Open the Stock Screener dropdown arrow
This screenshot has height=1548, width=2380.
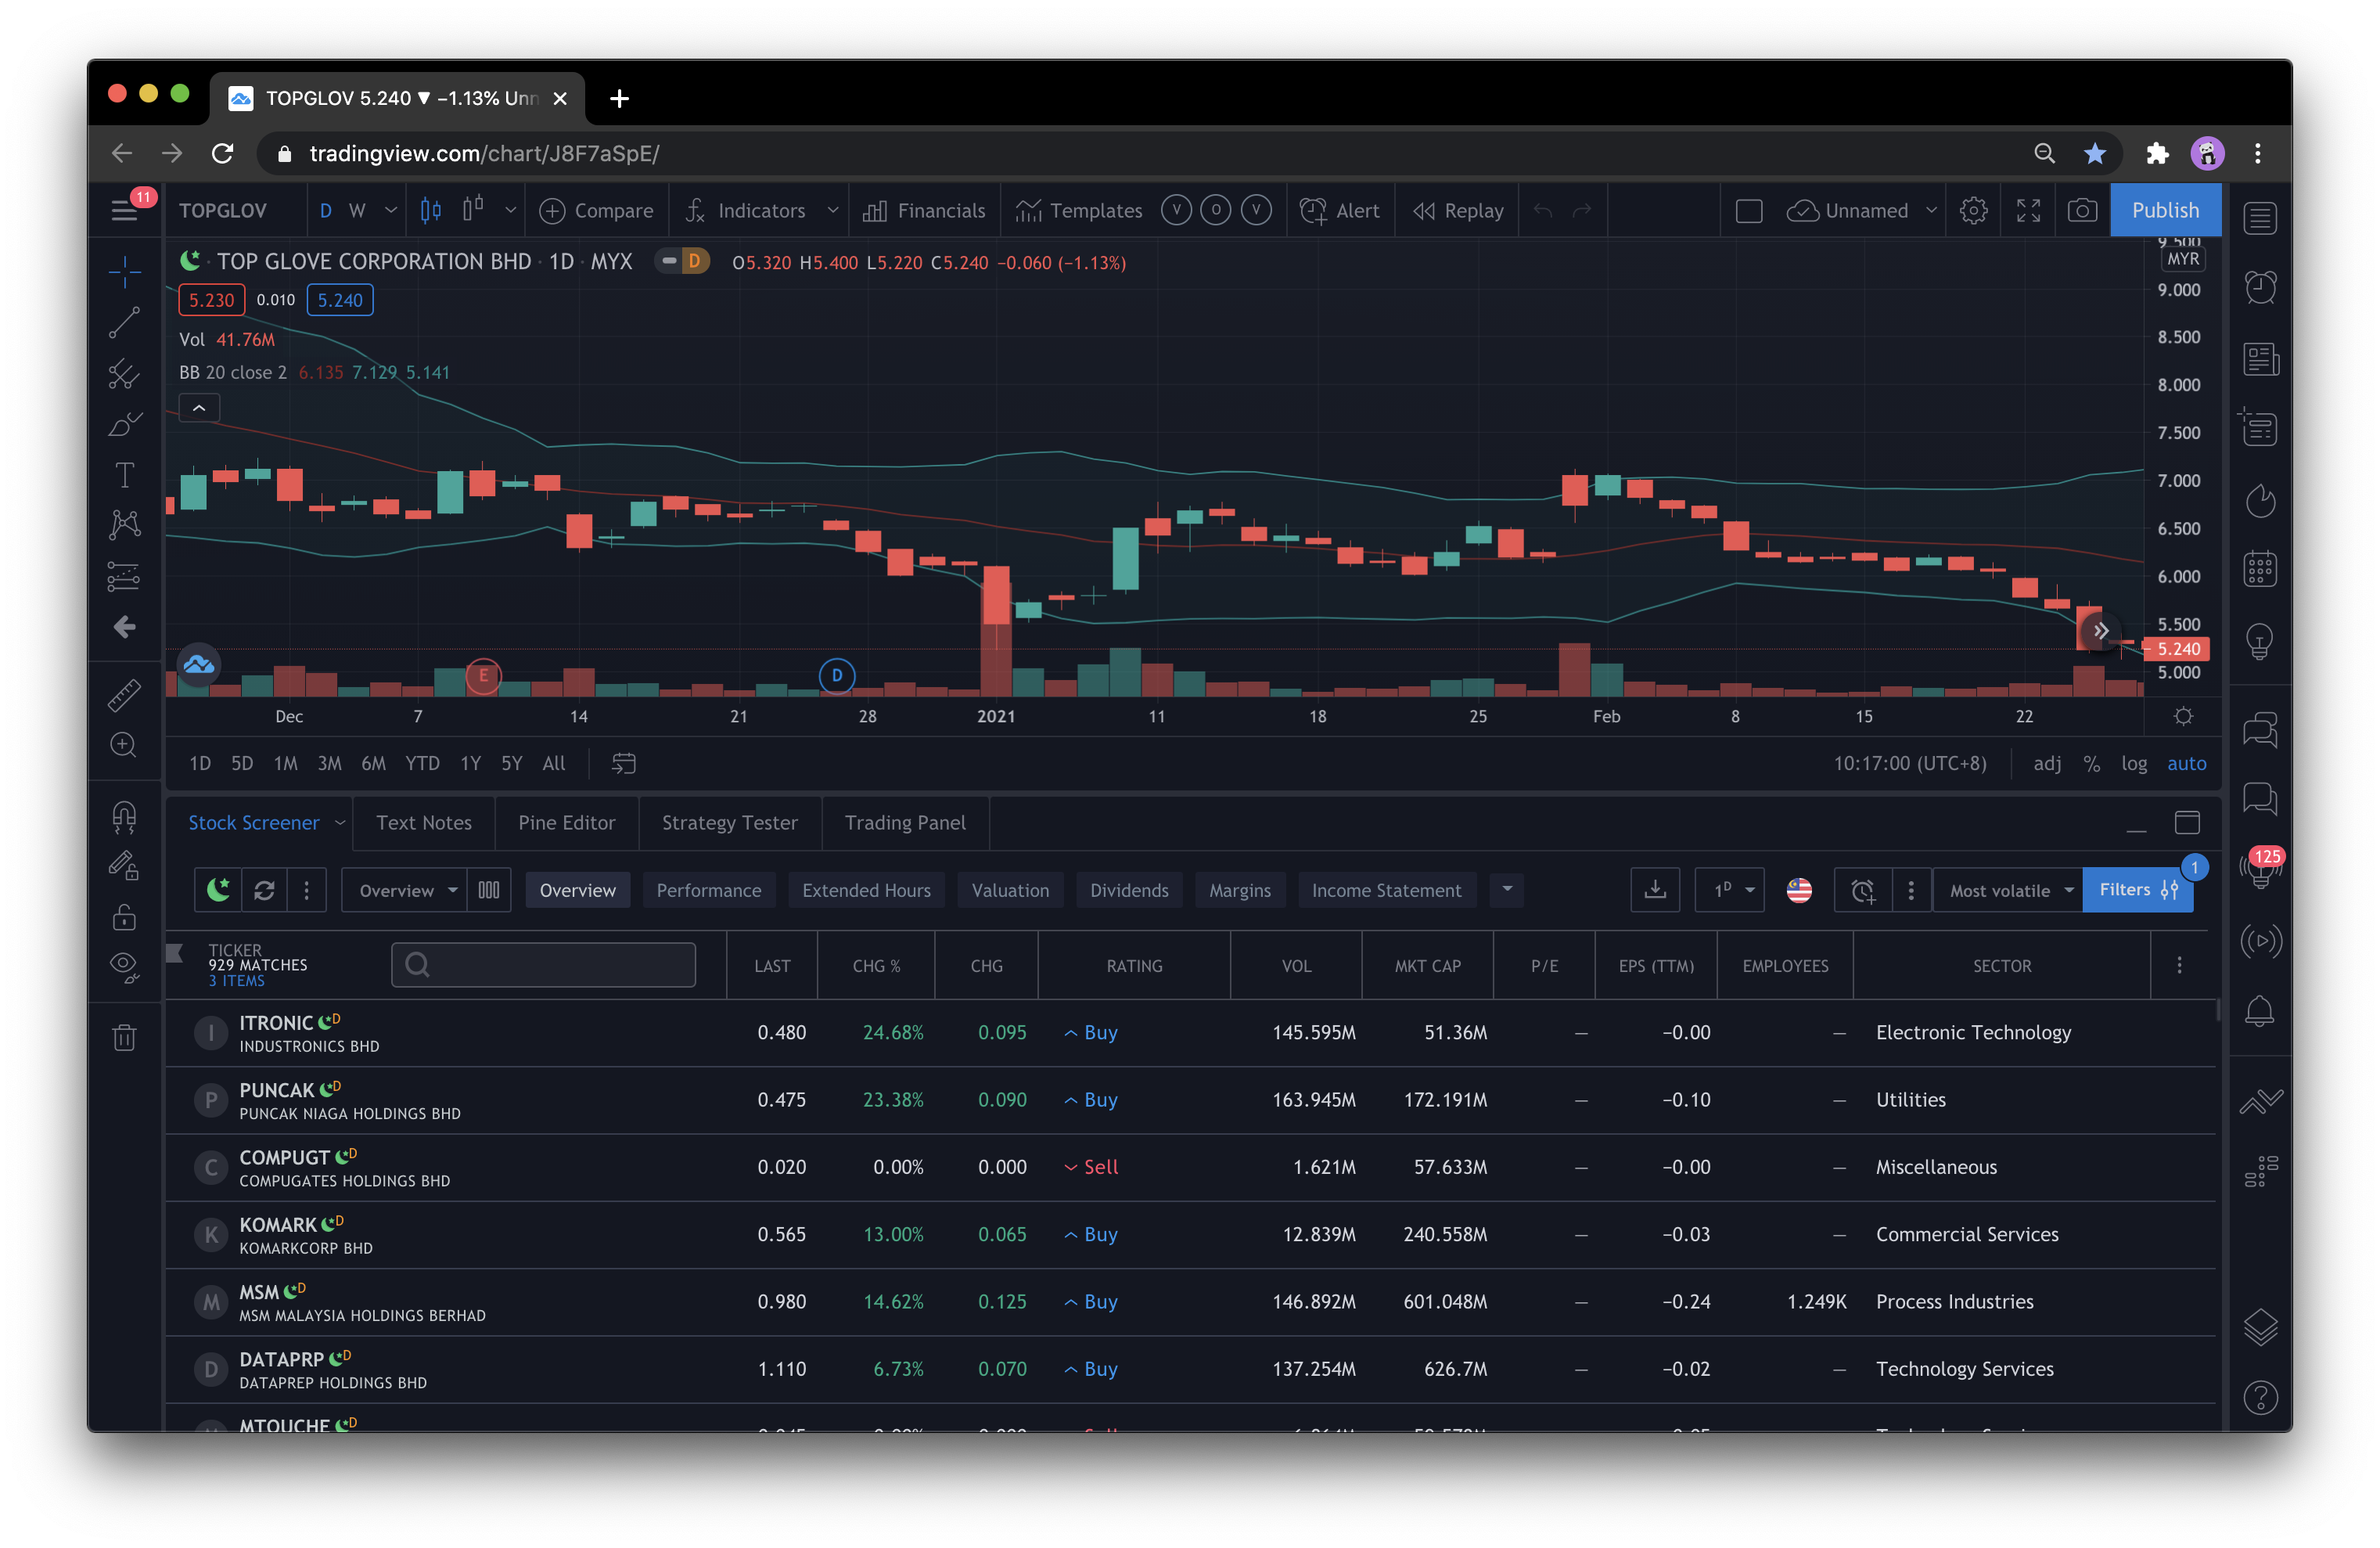tap(340, 823)
